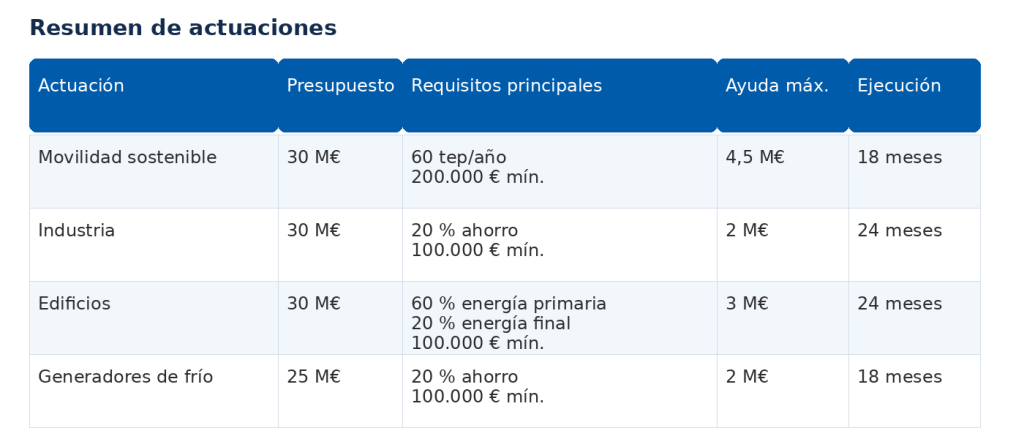Click the 60 % energía primaria text

509,304
